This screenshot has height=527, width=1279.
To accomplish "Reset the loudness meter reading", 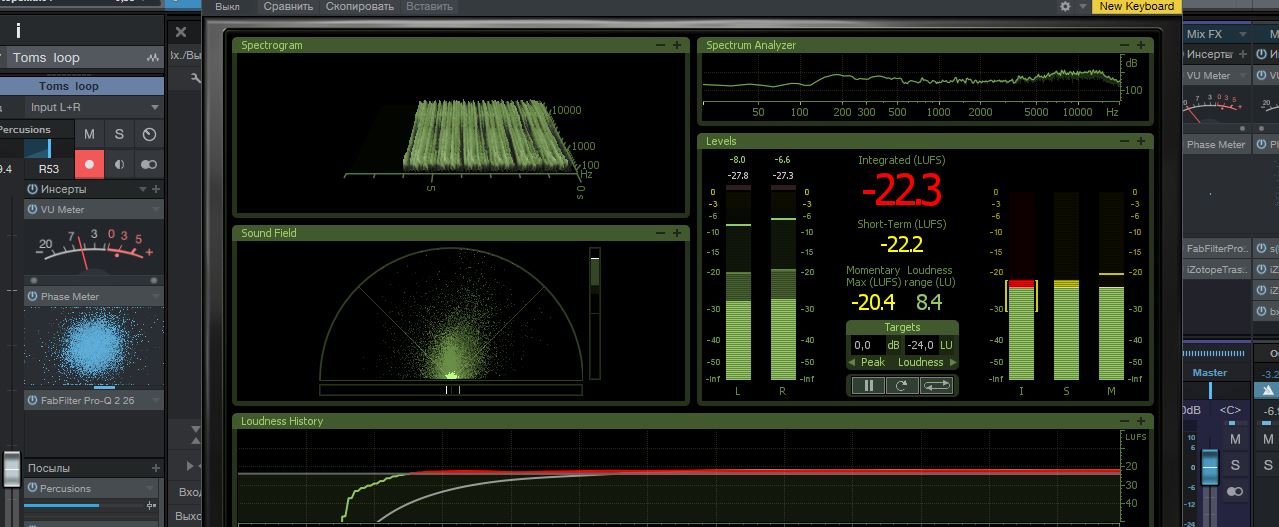I will [x=902, y=386].
